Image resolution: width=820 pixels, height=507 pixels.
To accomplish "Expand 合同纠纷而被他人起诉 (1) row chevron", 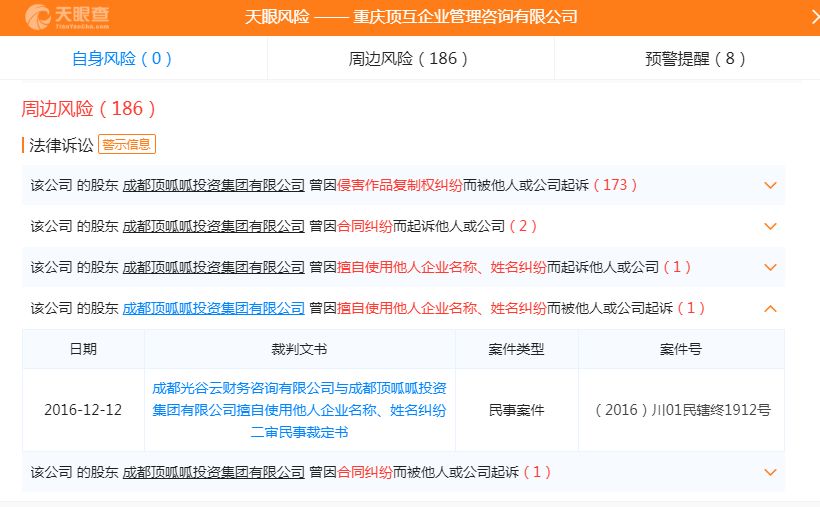I will click(770, 472).
